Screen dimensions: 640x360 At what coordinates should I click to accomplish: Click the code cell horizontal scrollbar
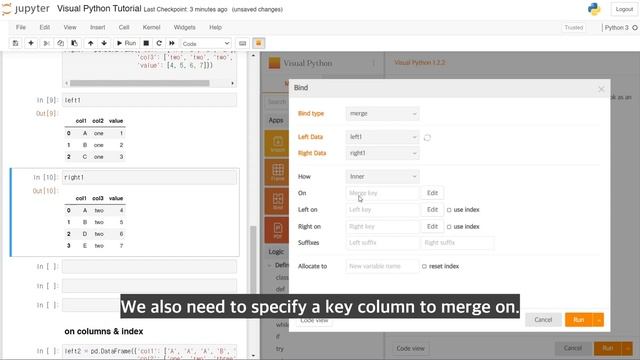(x=140, y=83)
